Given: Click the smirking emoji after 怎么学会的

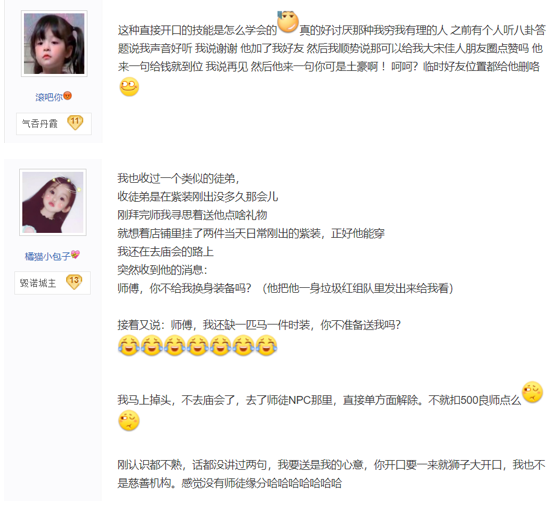Looking at the screenshot, I should 288,22.
